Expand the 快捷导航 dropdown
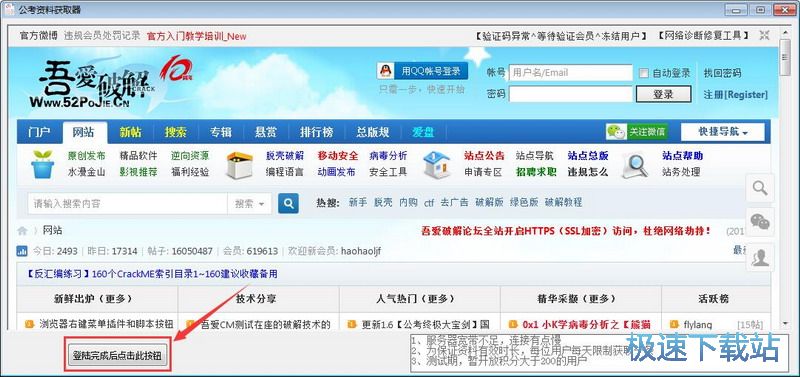This screenshot has width=800, height=377. click(x=722, y=132)
